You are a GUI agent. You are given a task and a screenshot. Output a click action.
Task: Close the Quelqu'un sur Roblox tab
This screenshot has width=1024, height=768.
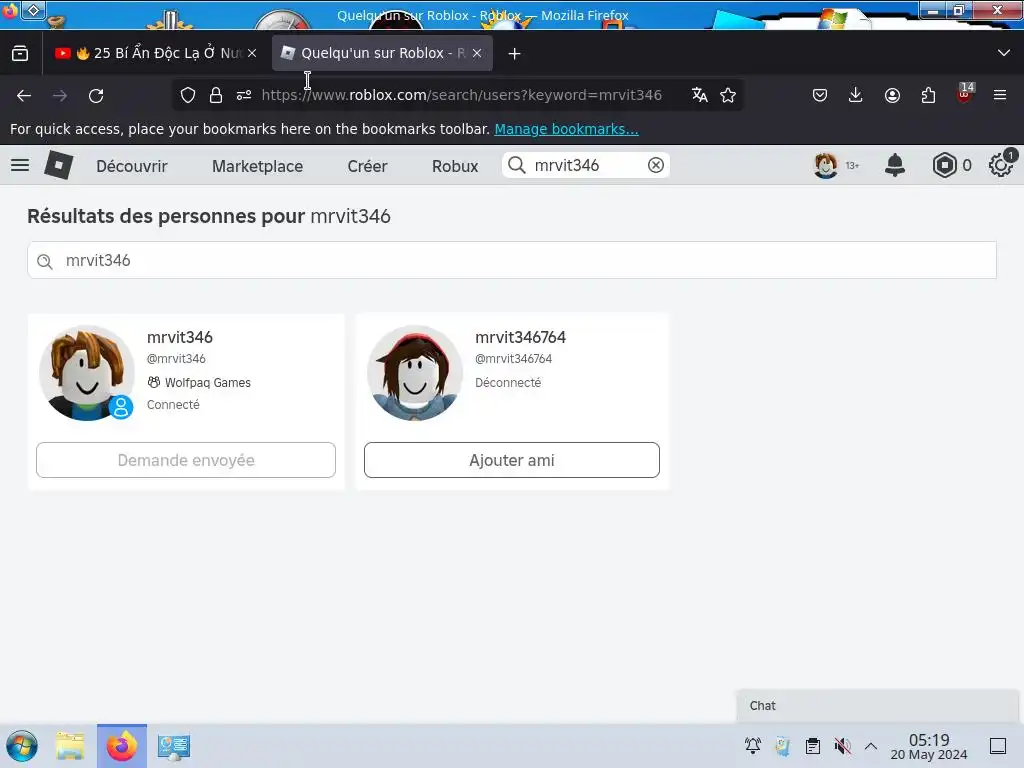click(x=477, y=54)
